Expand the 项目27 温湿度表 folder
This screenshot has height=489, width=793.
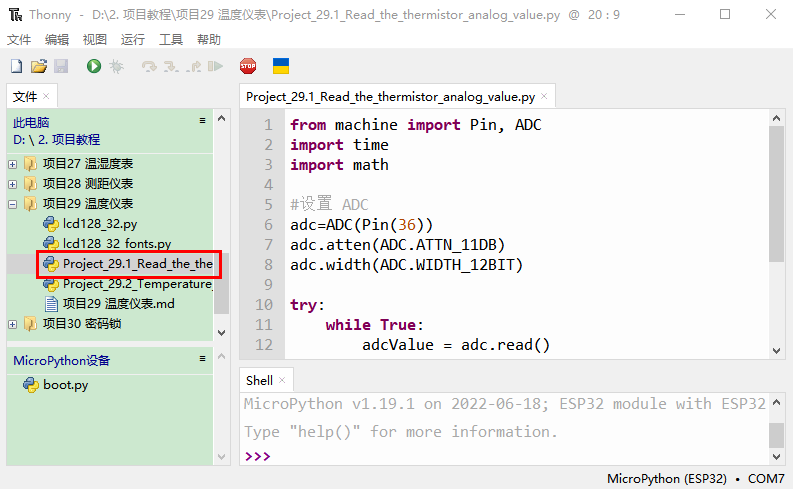pyautogui.click(x=12, y=163)
